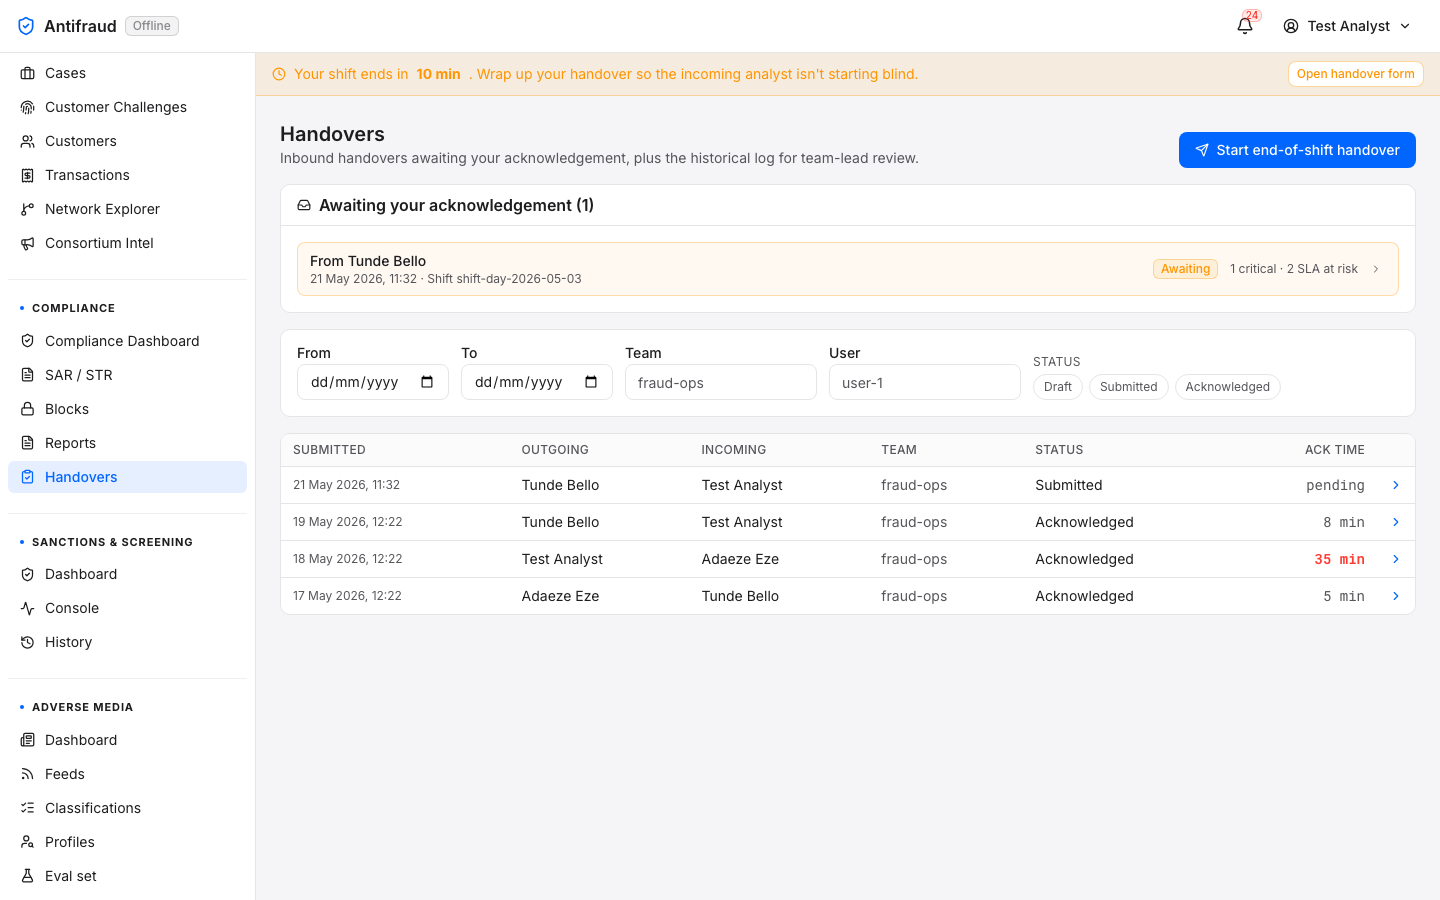1440x900 pixels.
Task: Click the Submitted status cell in first row
Action: coord(1069,485)
